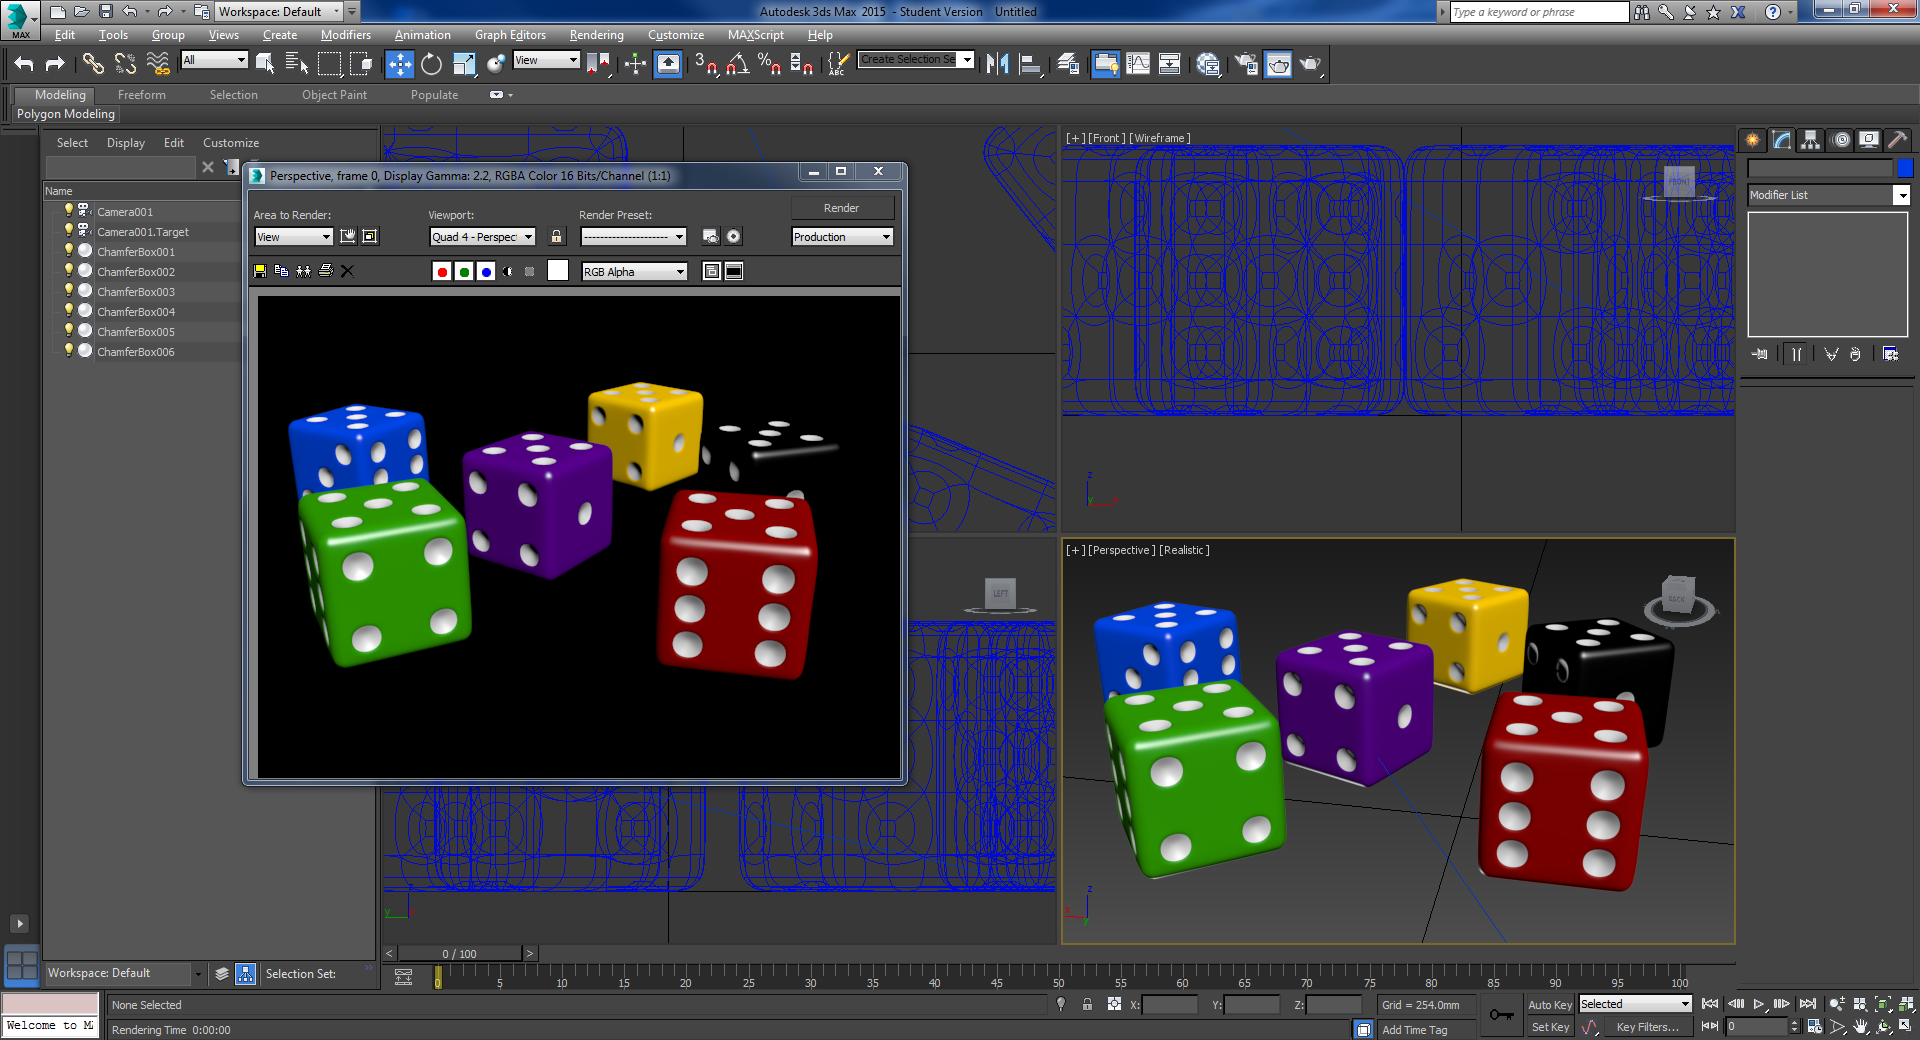Click the Print Image icon in render window
This screenshot has width=1920, height=1040.
pos(325,271)
